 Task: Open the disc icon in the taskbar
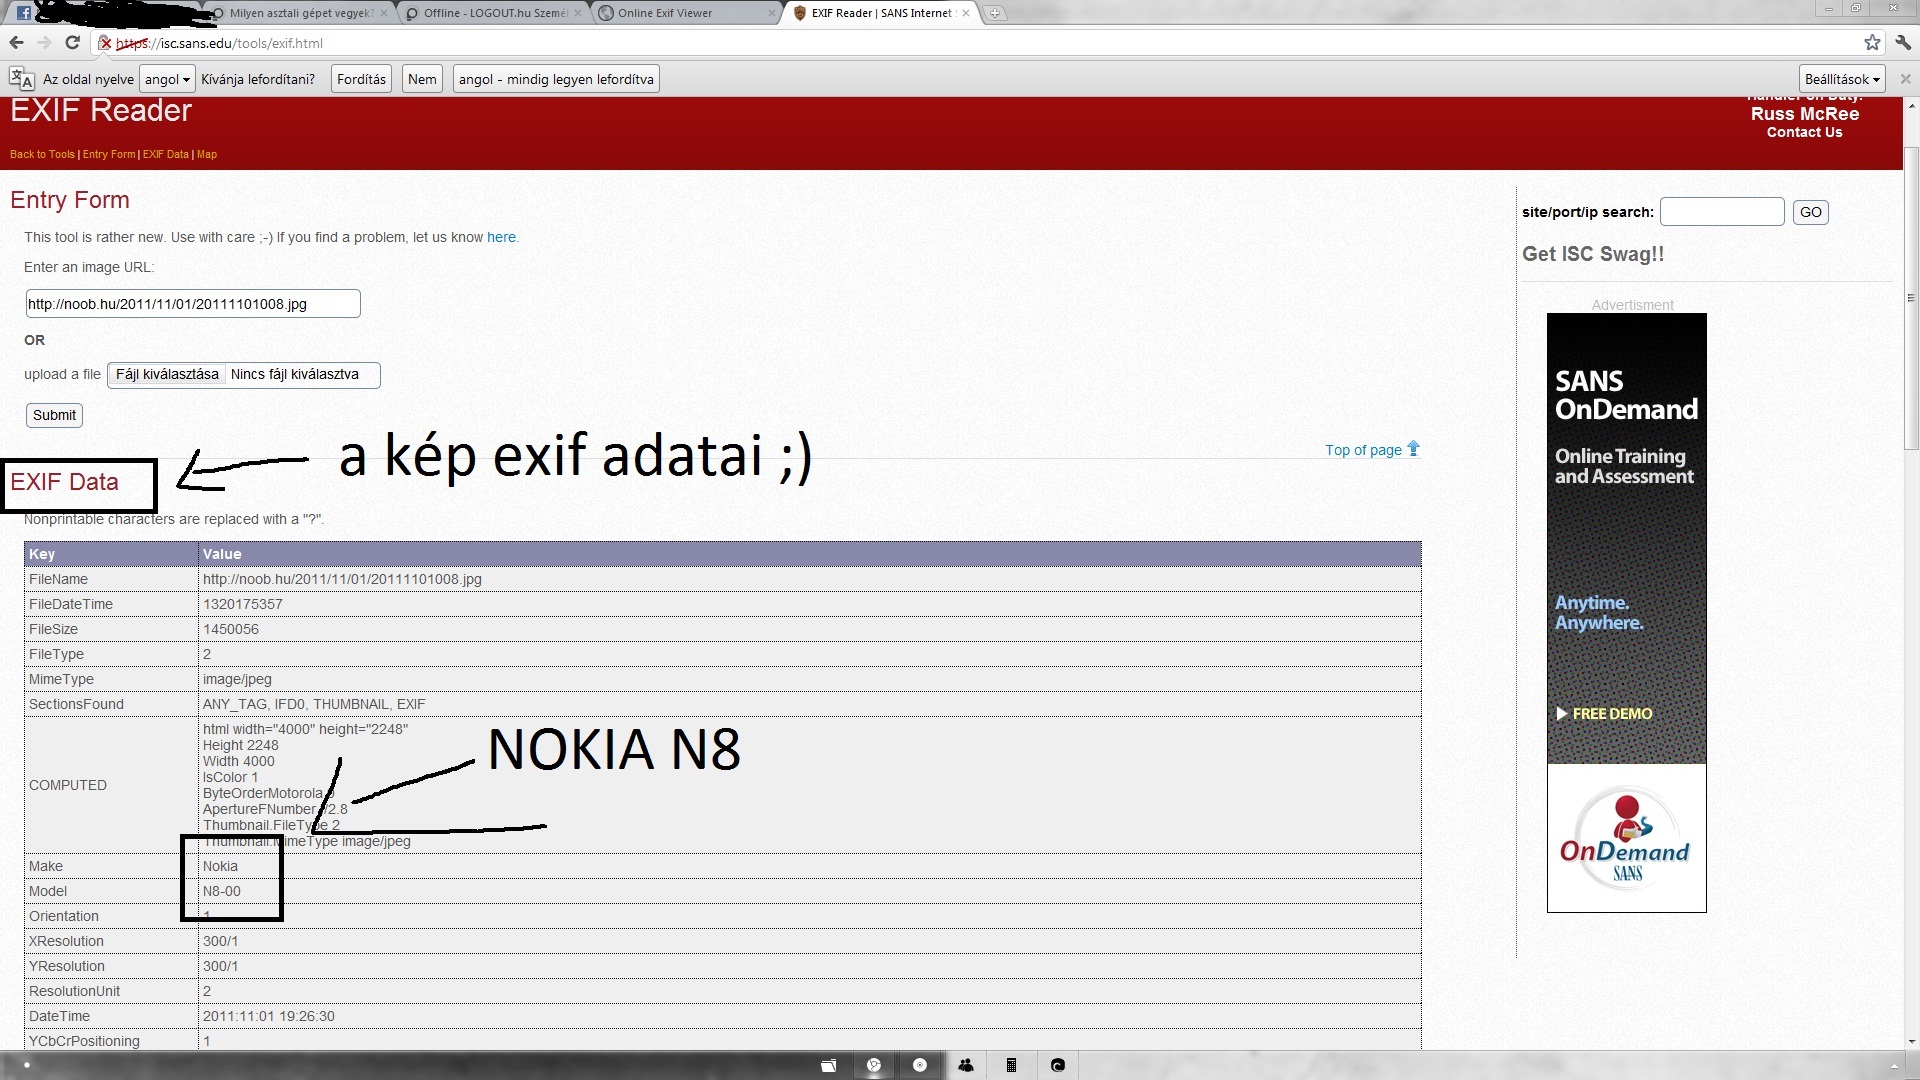(x=920, y=1065)
